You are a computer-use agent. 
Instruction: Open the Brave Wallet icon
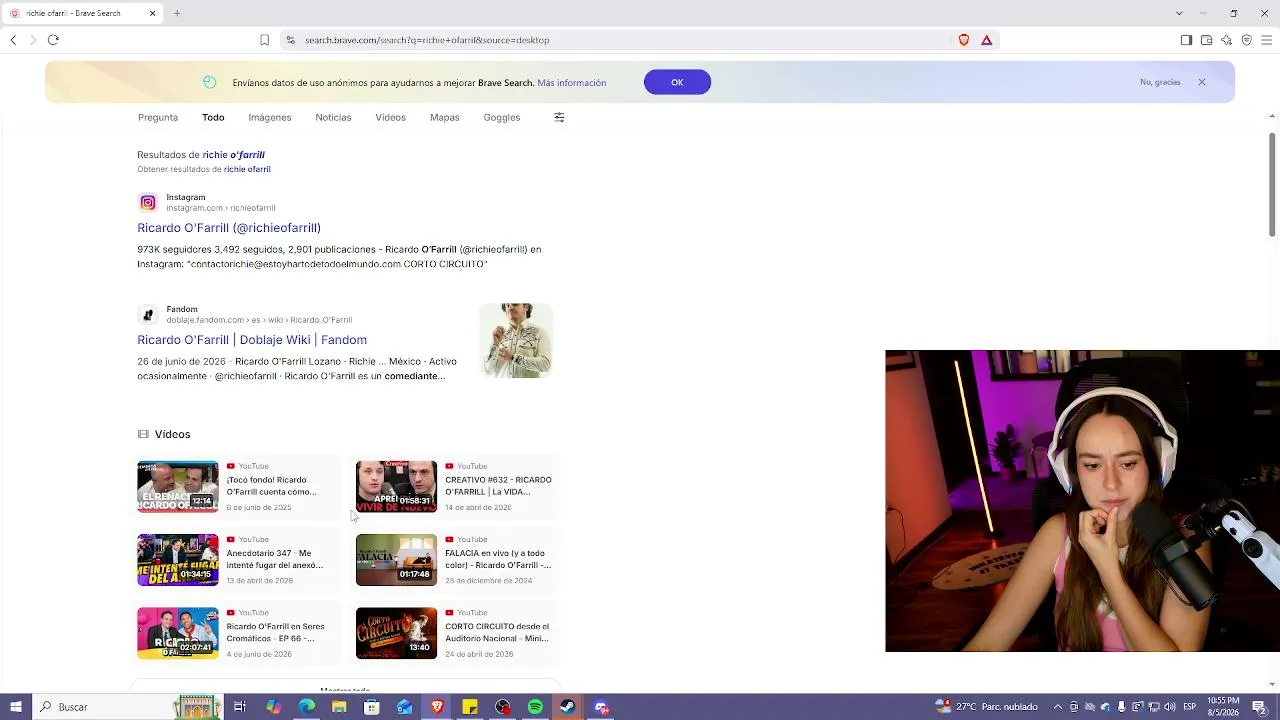(x=1206, y=40)
